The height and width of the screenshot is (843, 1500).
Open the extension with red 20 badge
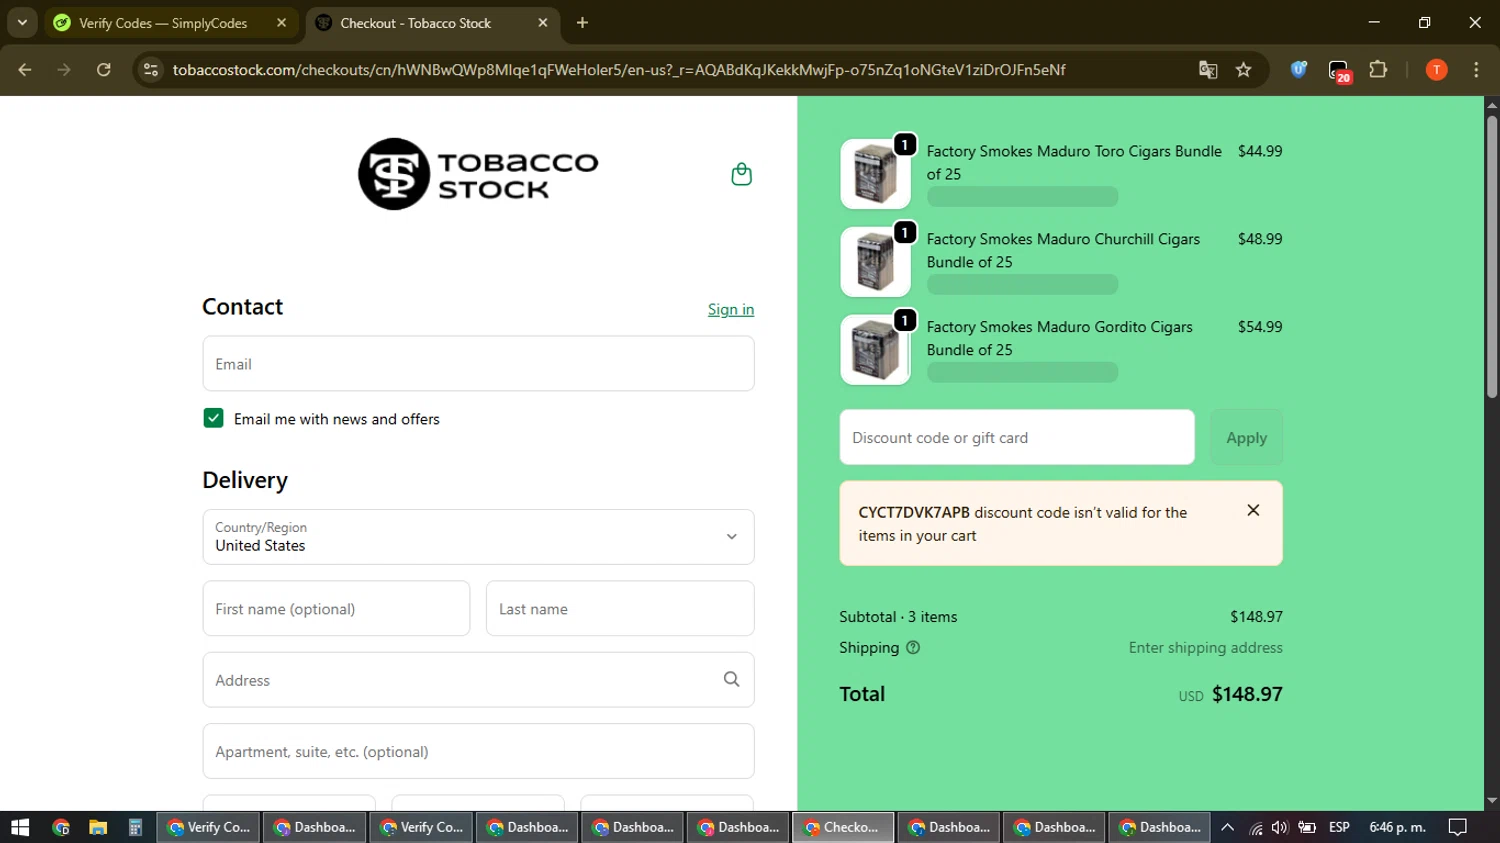1339,71
